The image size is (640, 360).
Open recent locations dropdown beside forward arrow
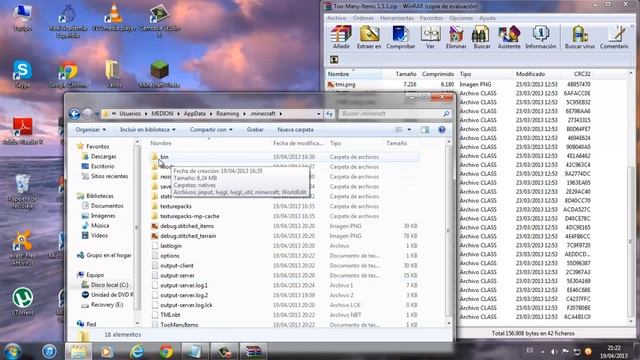pyautogui.click(x=97, y=114)
